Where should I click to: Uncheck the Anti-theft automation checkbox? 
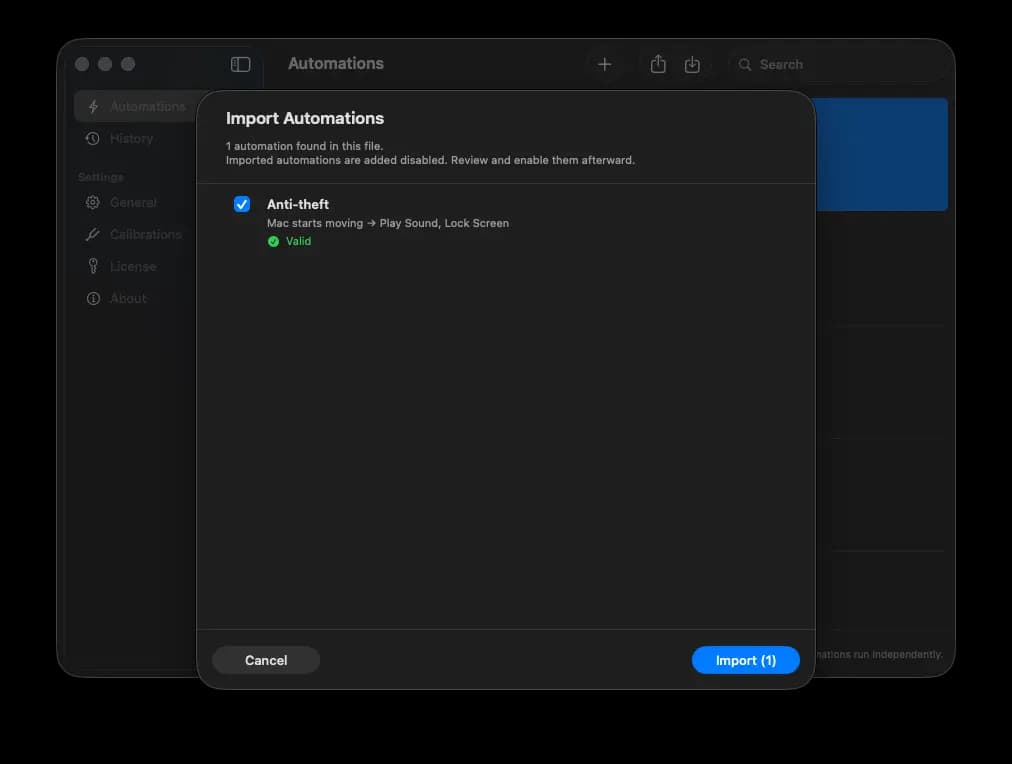click(x=241, y=204)
